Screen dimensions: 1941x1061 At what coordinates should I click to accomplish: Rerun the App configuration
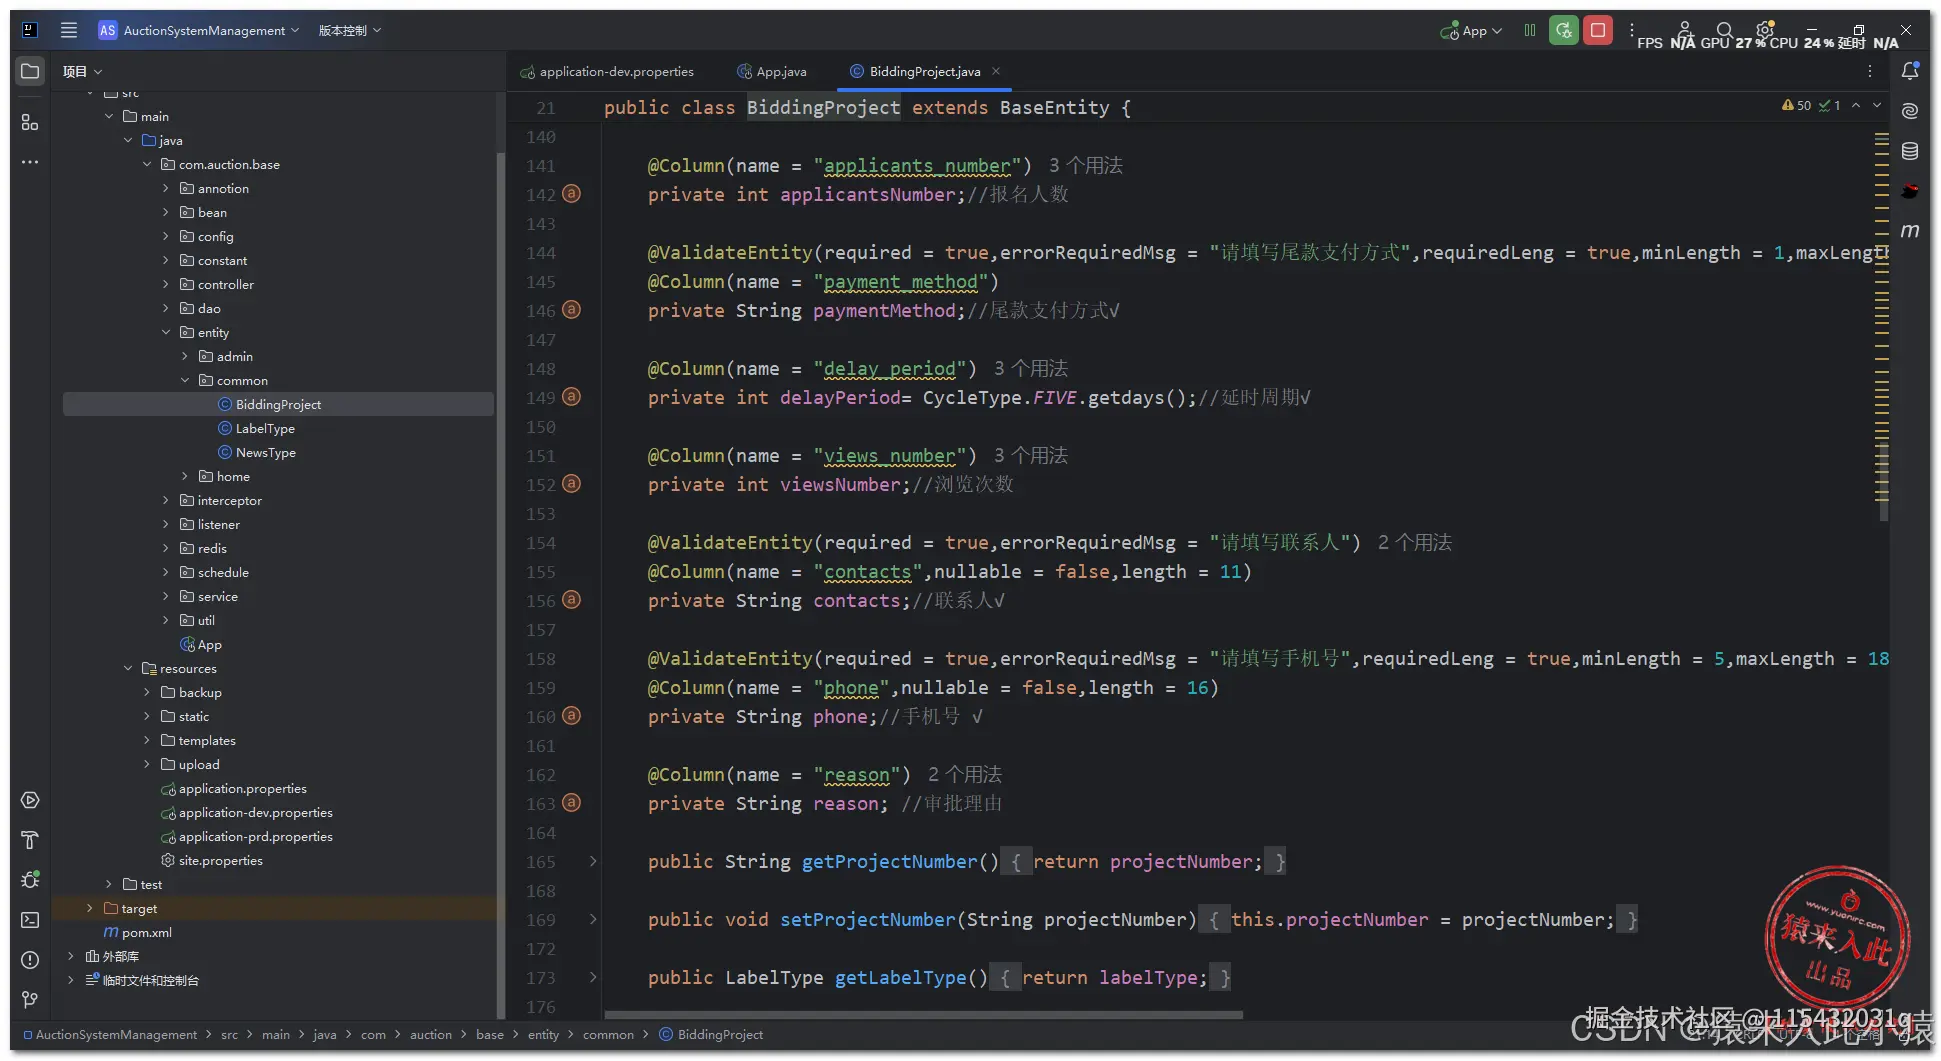coord(1564,30)
